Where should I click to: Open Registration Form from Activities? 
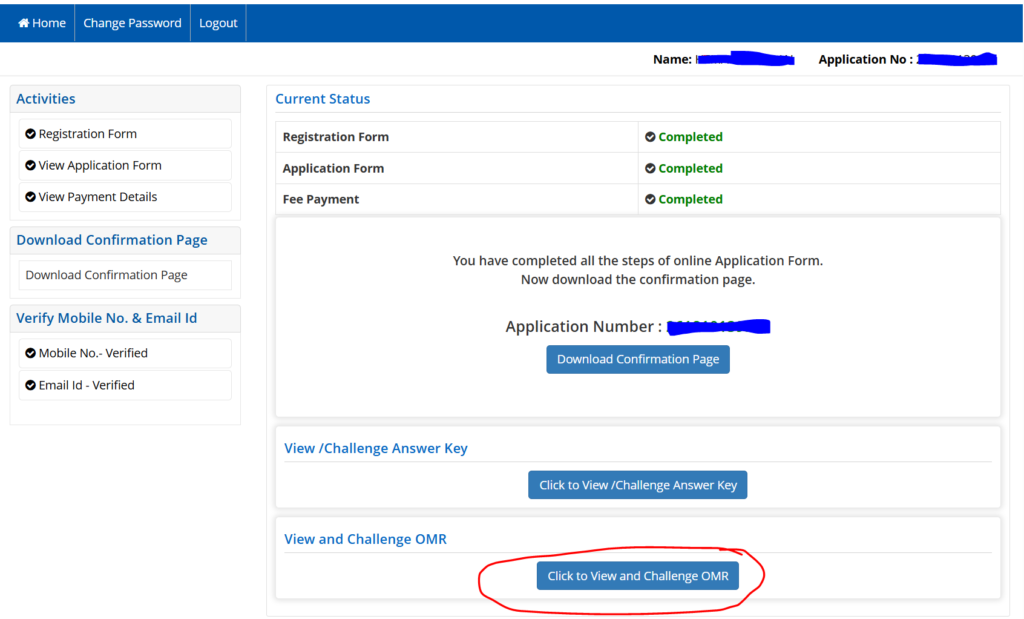coord(88,134)
